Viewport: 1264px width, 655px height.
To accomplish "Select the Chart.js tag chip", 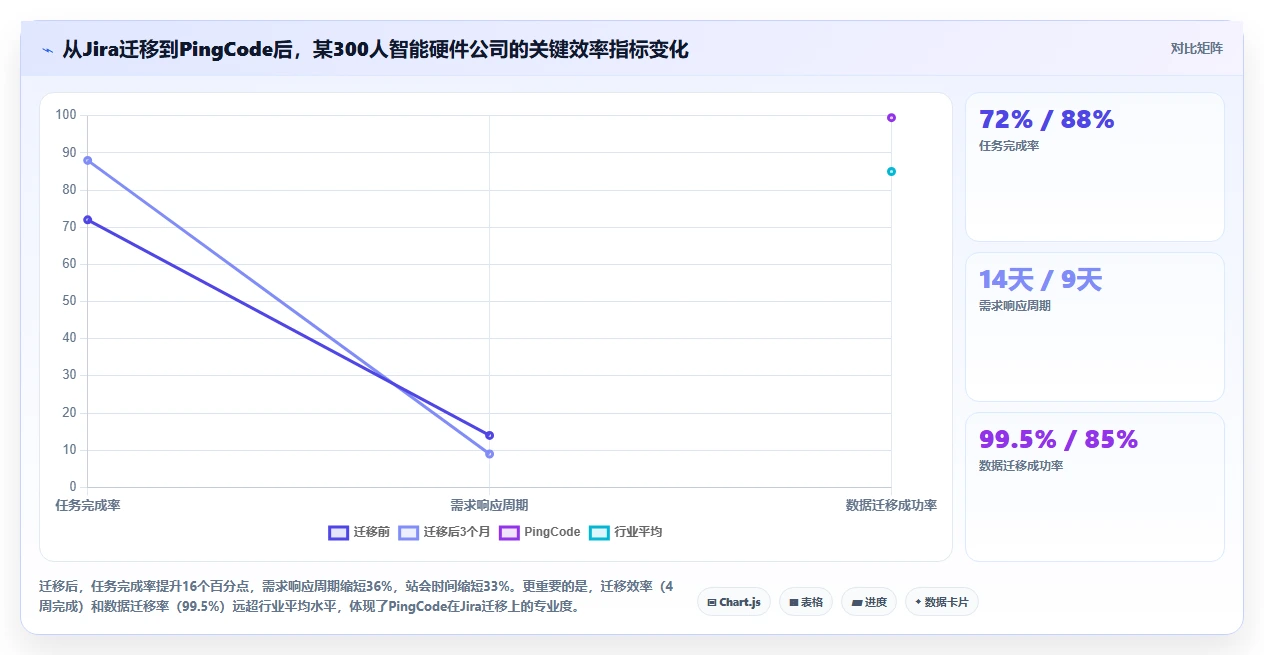I will click(x=733, y=602).
